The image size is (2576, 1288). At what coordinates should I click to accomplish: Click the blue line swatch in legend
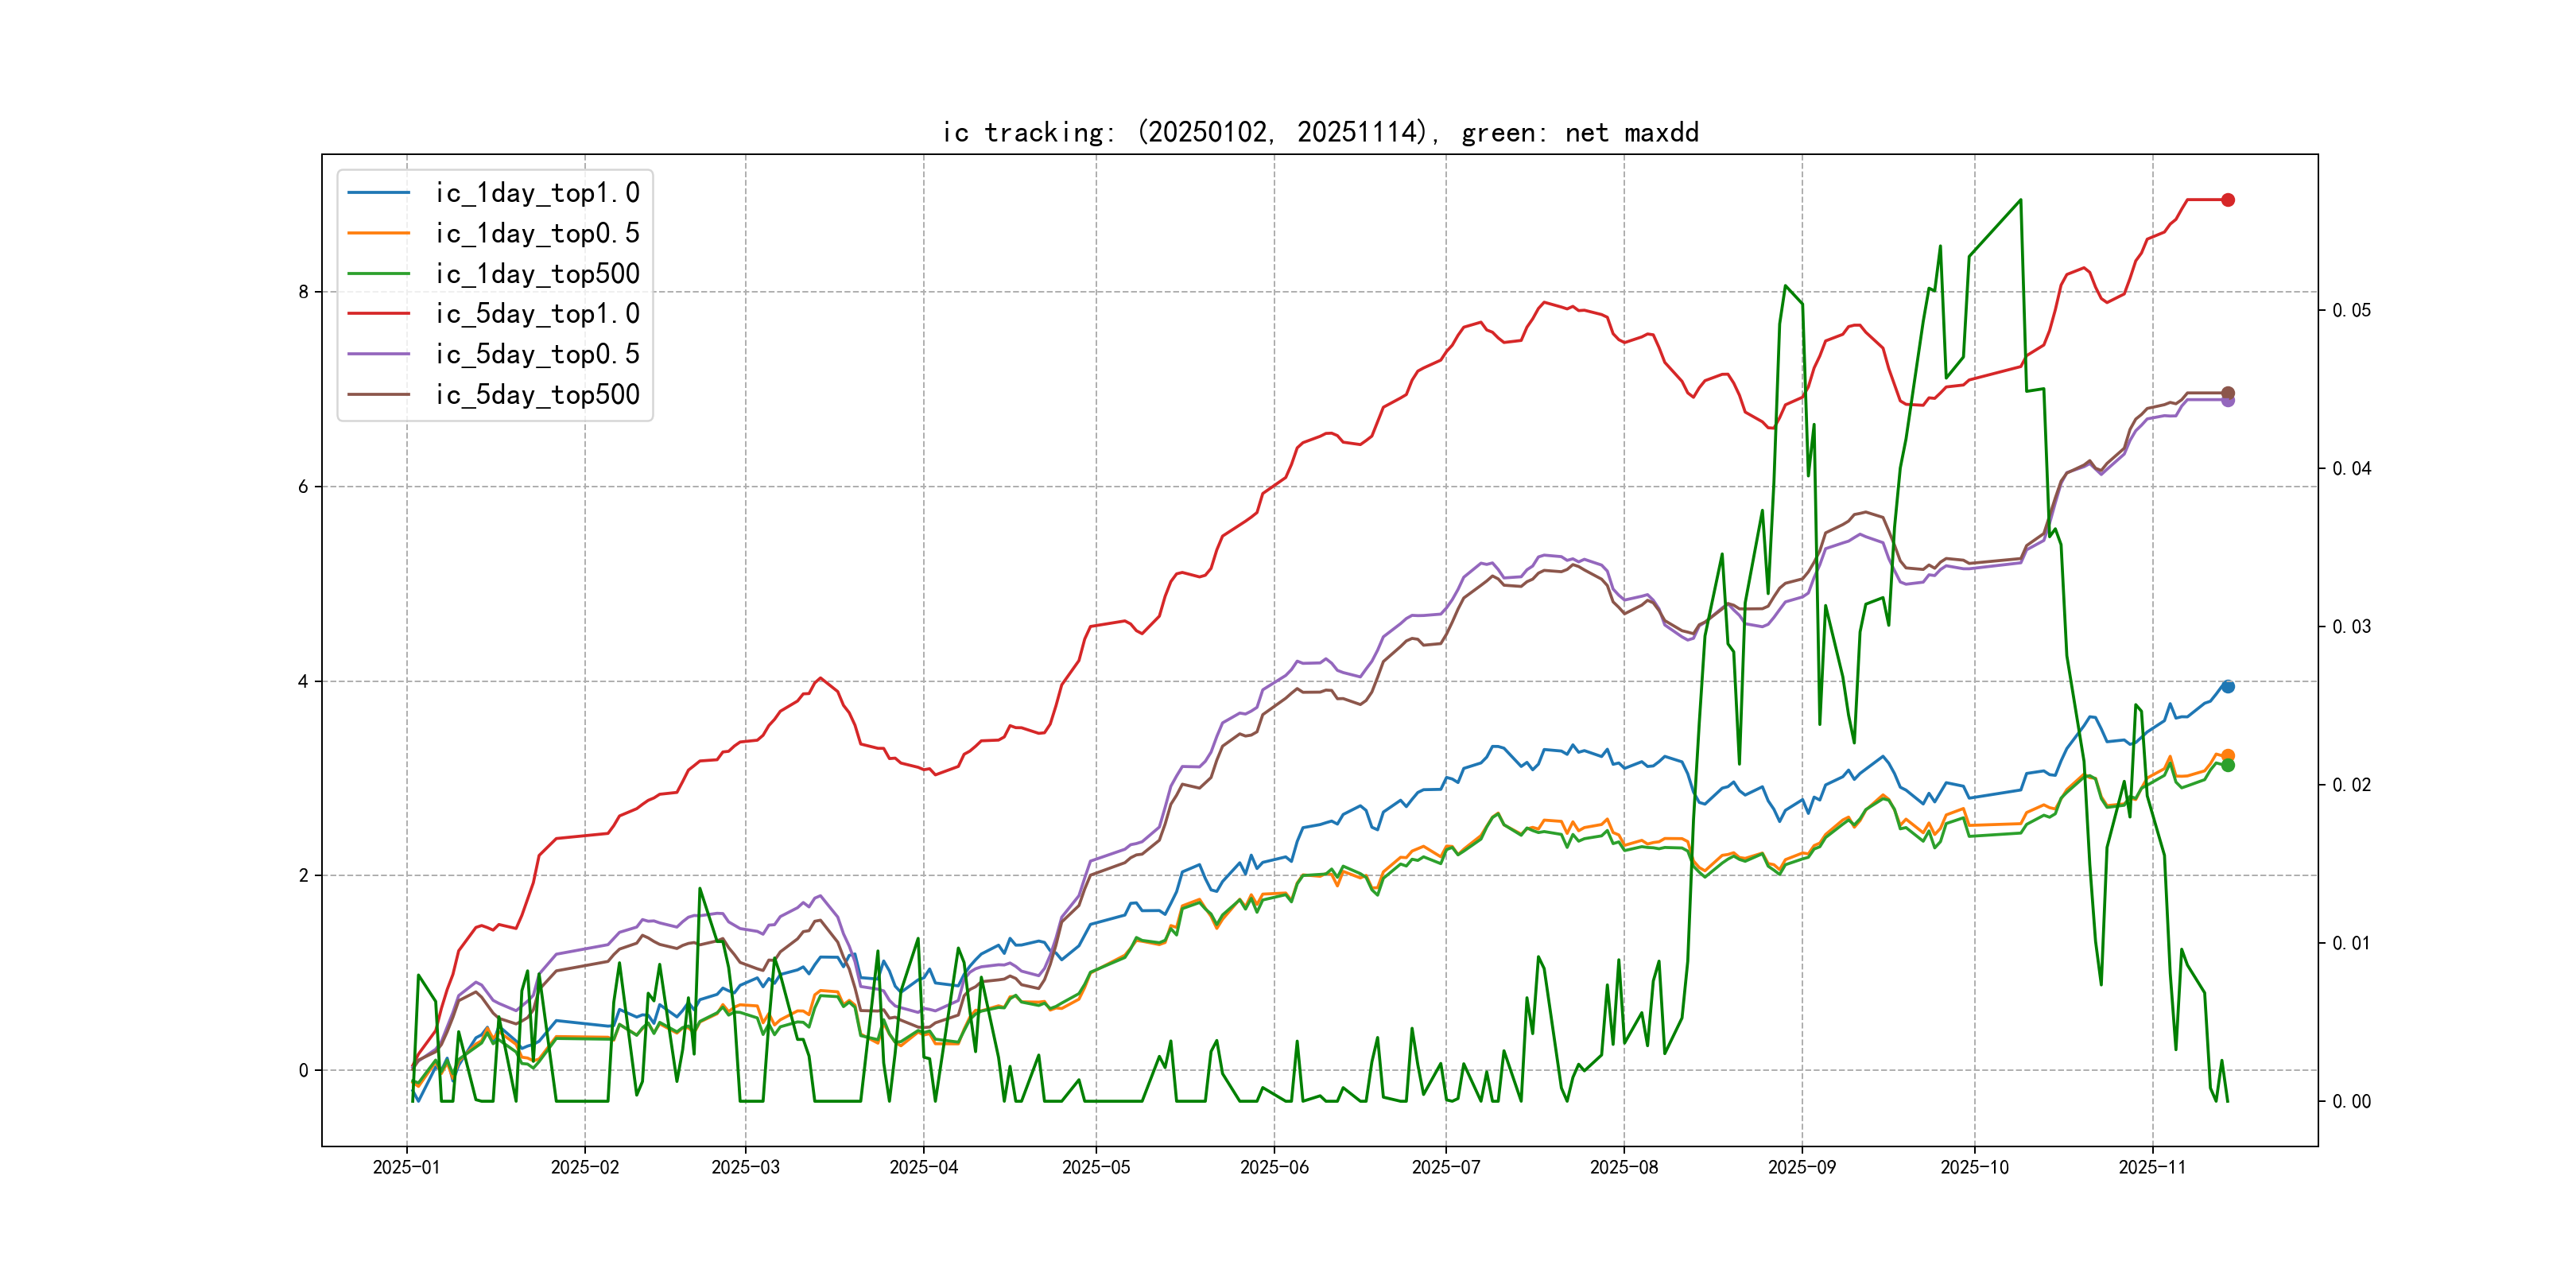pyautogui.click(x=379, y=193)
